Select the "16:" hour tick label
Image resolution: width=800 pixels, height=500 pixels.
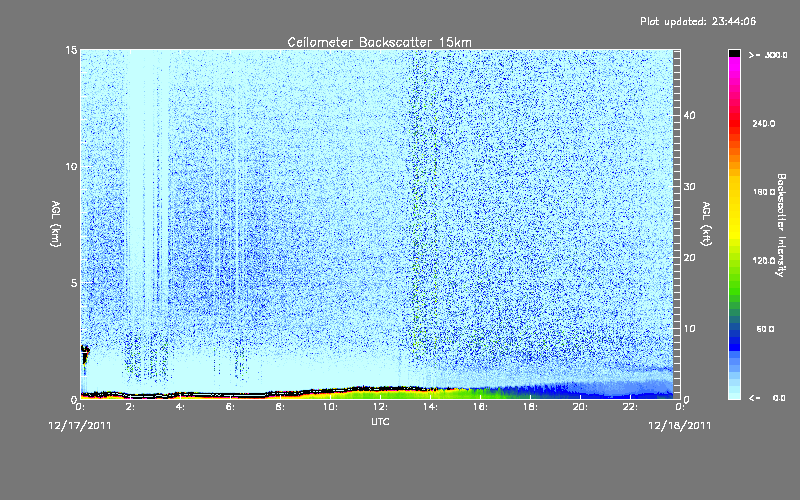tap(480, 407)
